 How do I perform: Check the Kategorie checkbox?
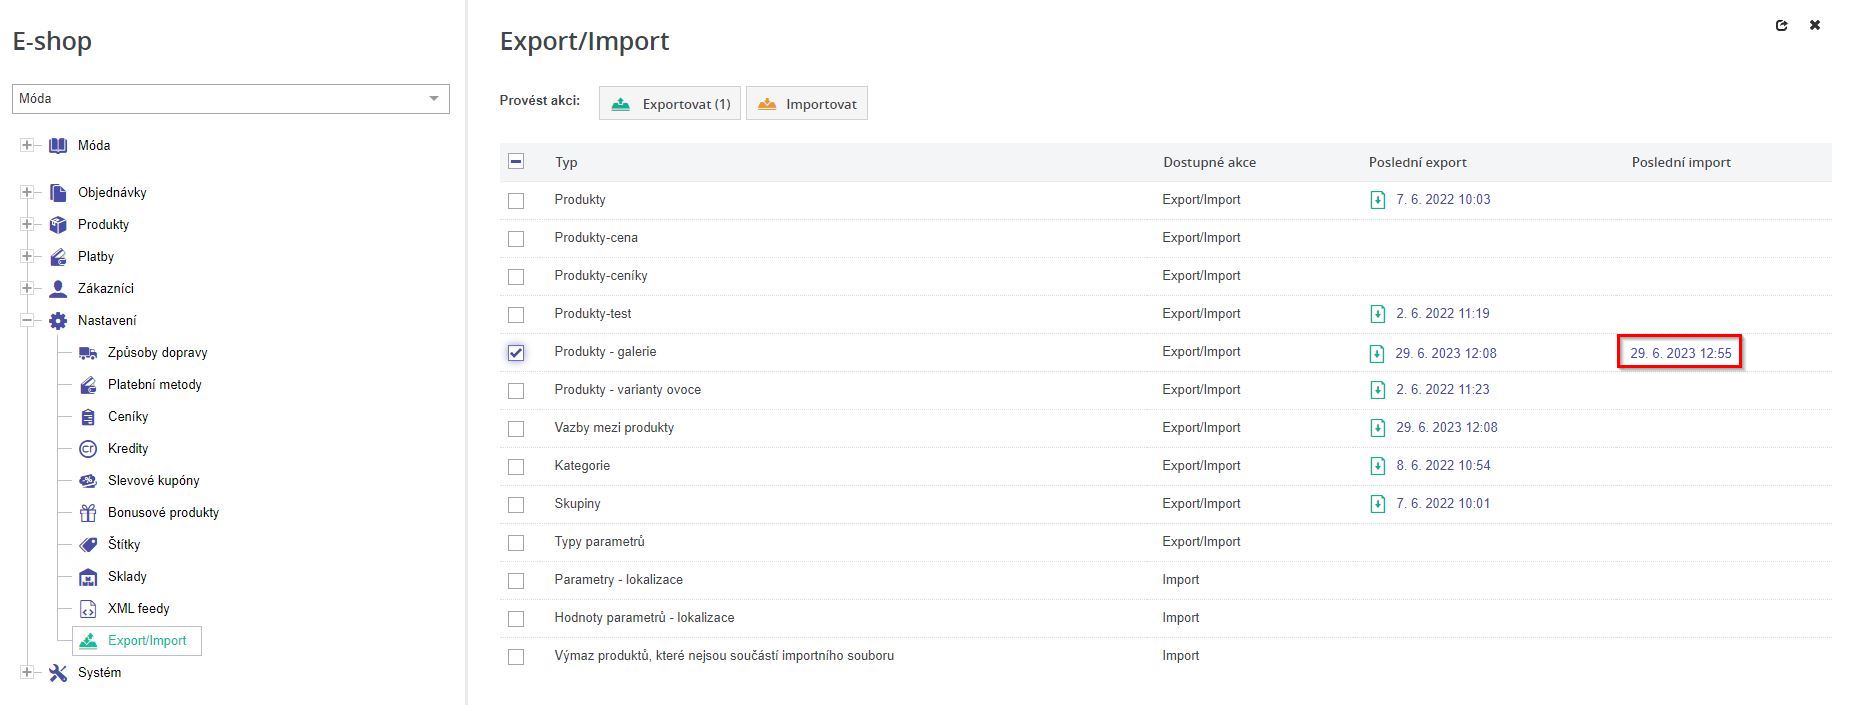[x=516, y=466]
